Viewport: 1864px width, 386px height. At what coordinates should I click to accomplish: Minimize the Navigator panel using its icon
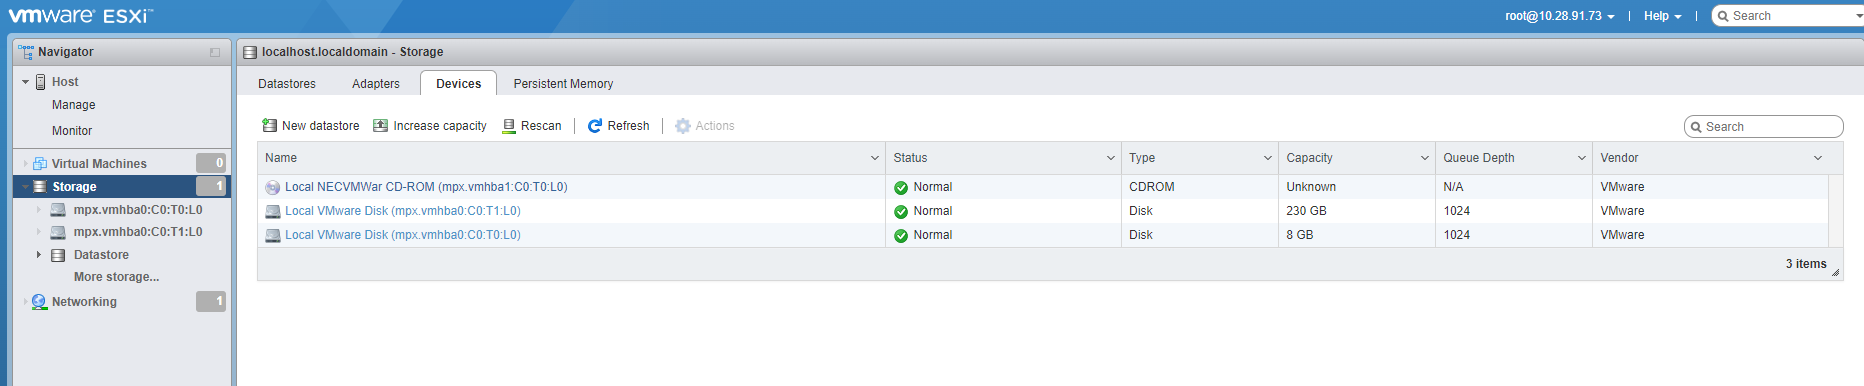pyautogui.click(x=215, y=52)
